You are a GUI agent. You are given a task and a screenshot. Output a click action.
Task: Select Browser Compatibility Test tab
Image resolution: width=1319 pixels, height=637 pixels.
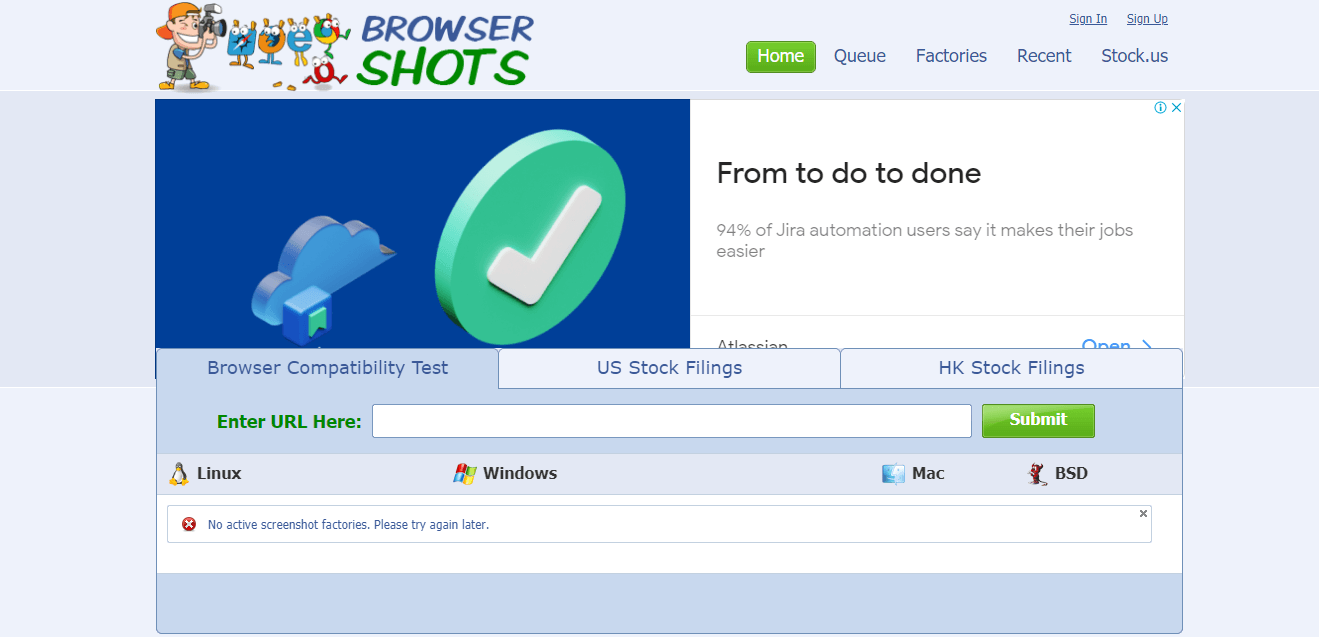click(328, 368)
